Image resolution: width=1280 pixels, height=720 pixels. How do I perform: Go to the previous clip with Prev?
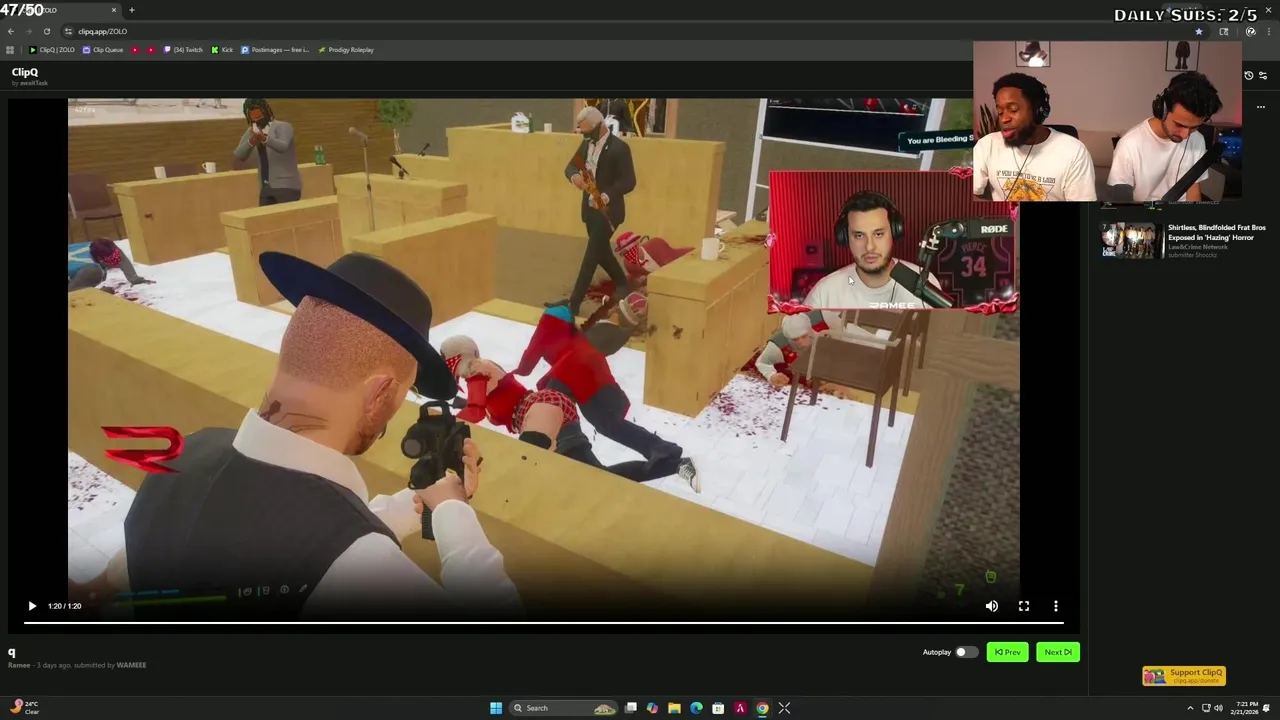(1007, 652)
